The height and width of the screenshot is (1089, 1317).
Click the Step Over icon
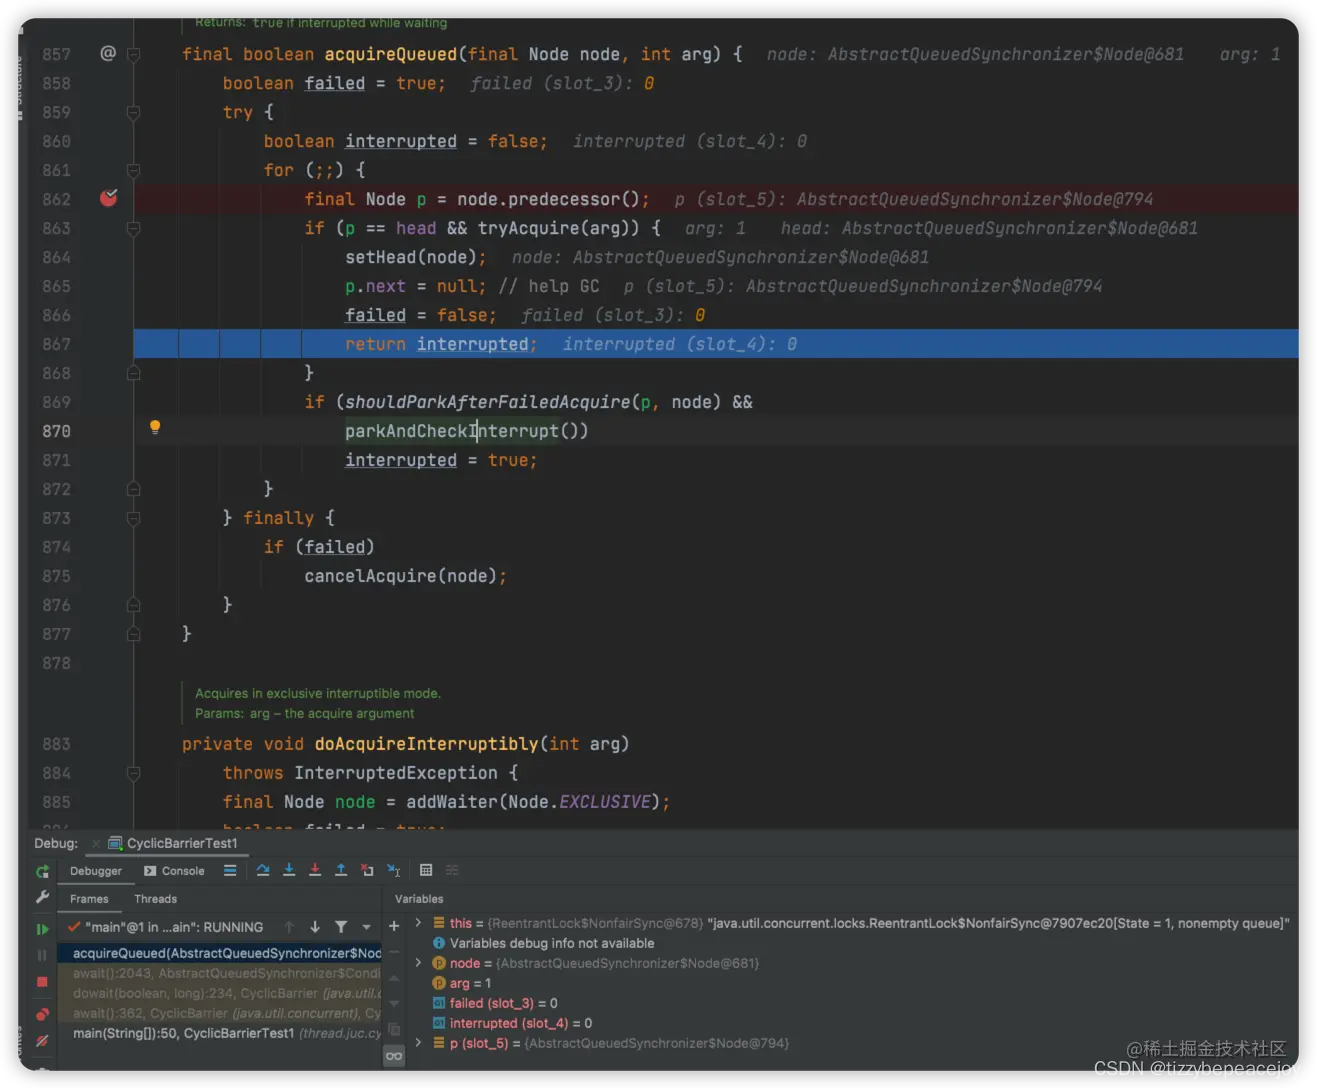[262, 871]
